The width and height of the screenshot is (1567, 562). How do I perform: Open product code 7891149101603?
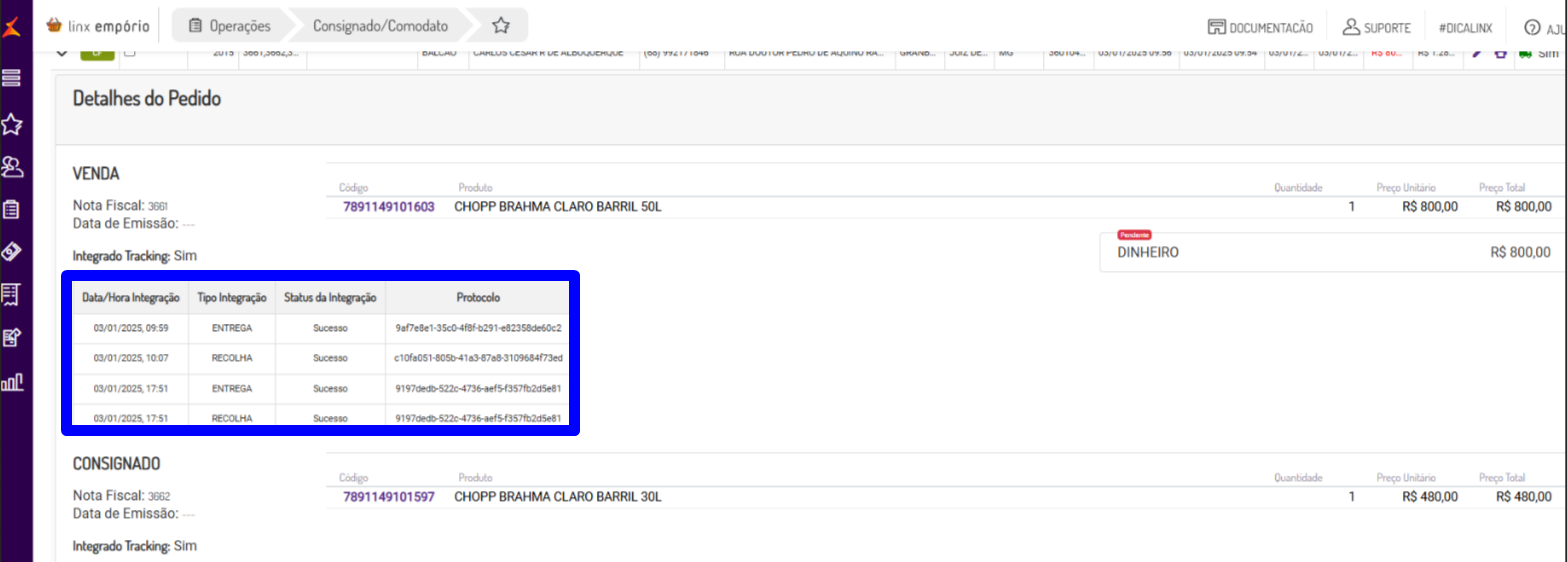(x=388, y=207)
